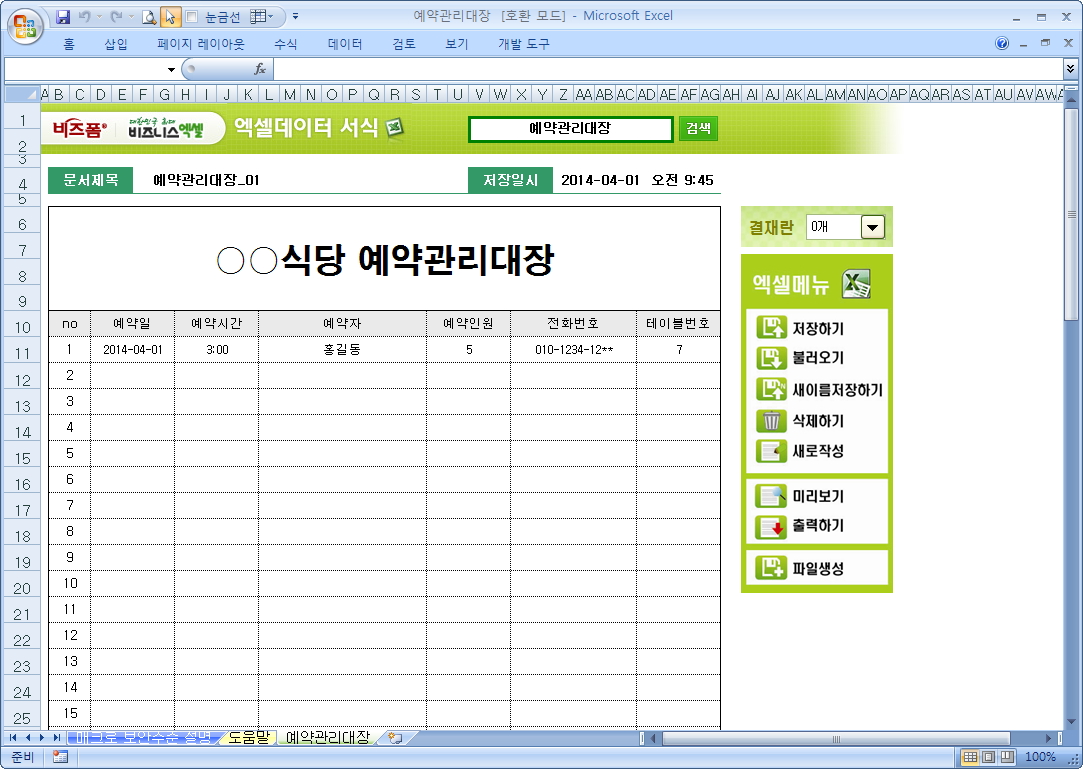Select the cell with 홍길동
1083x769 pixels.
[342, 350]
